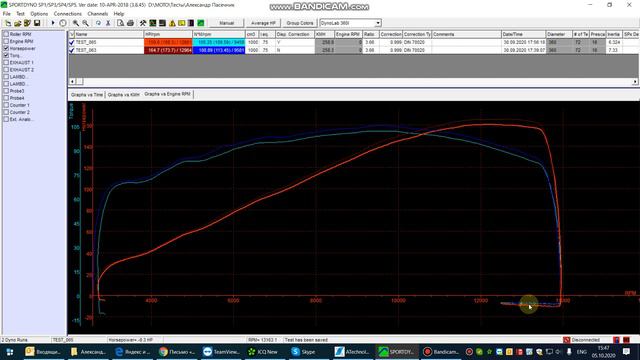
Task: Open the Options menu
Action: coord(39,14)
